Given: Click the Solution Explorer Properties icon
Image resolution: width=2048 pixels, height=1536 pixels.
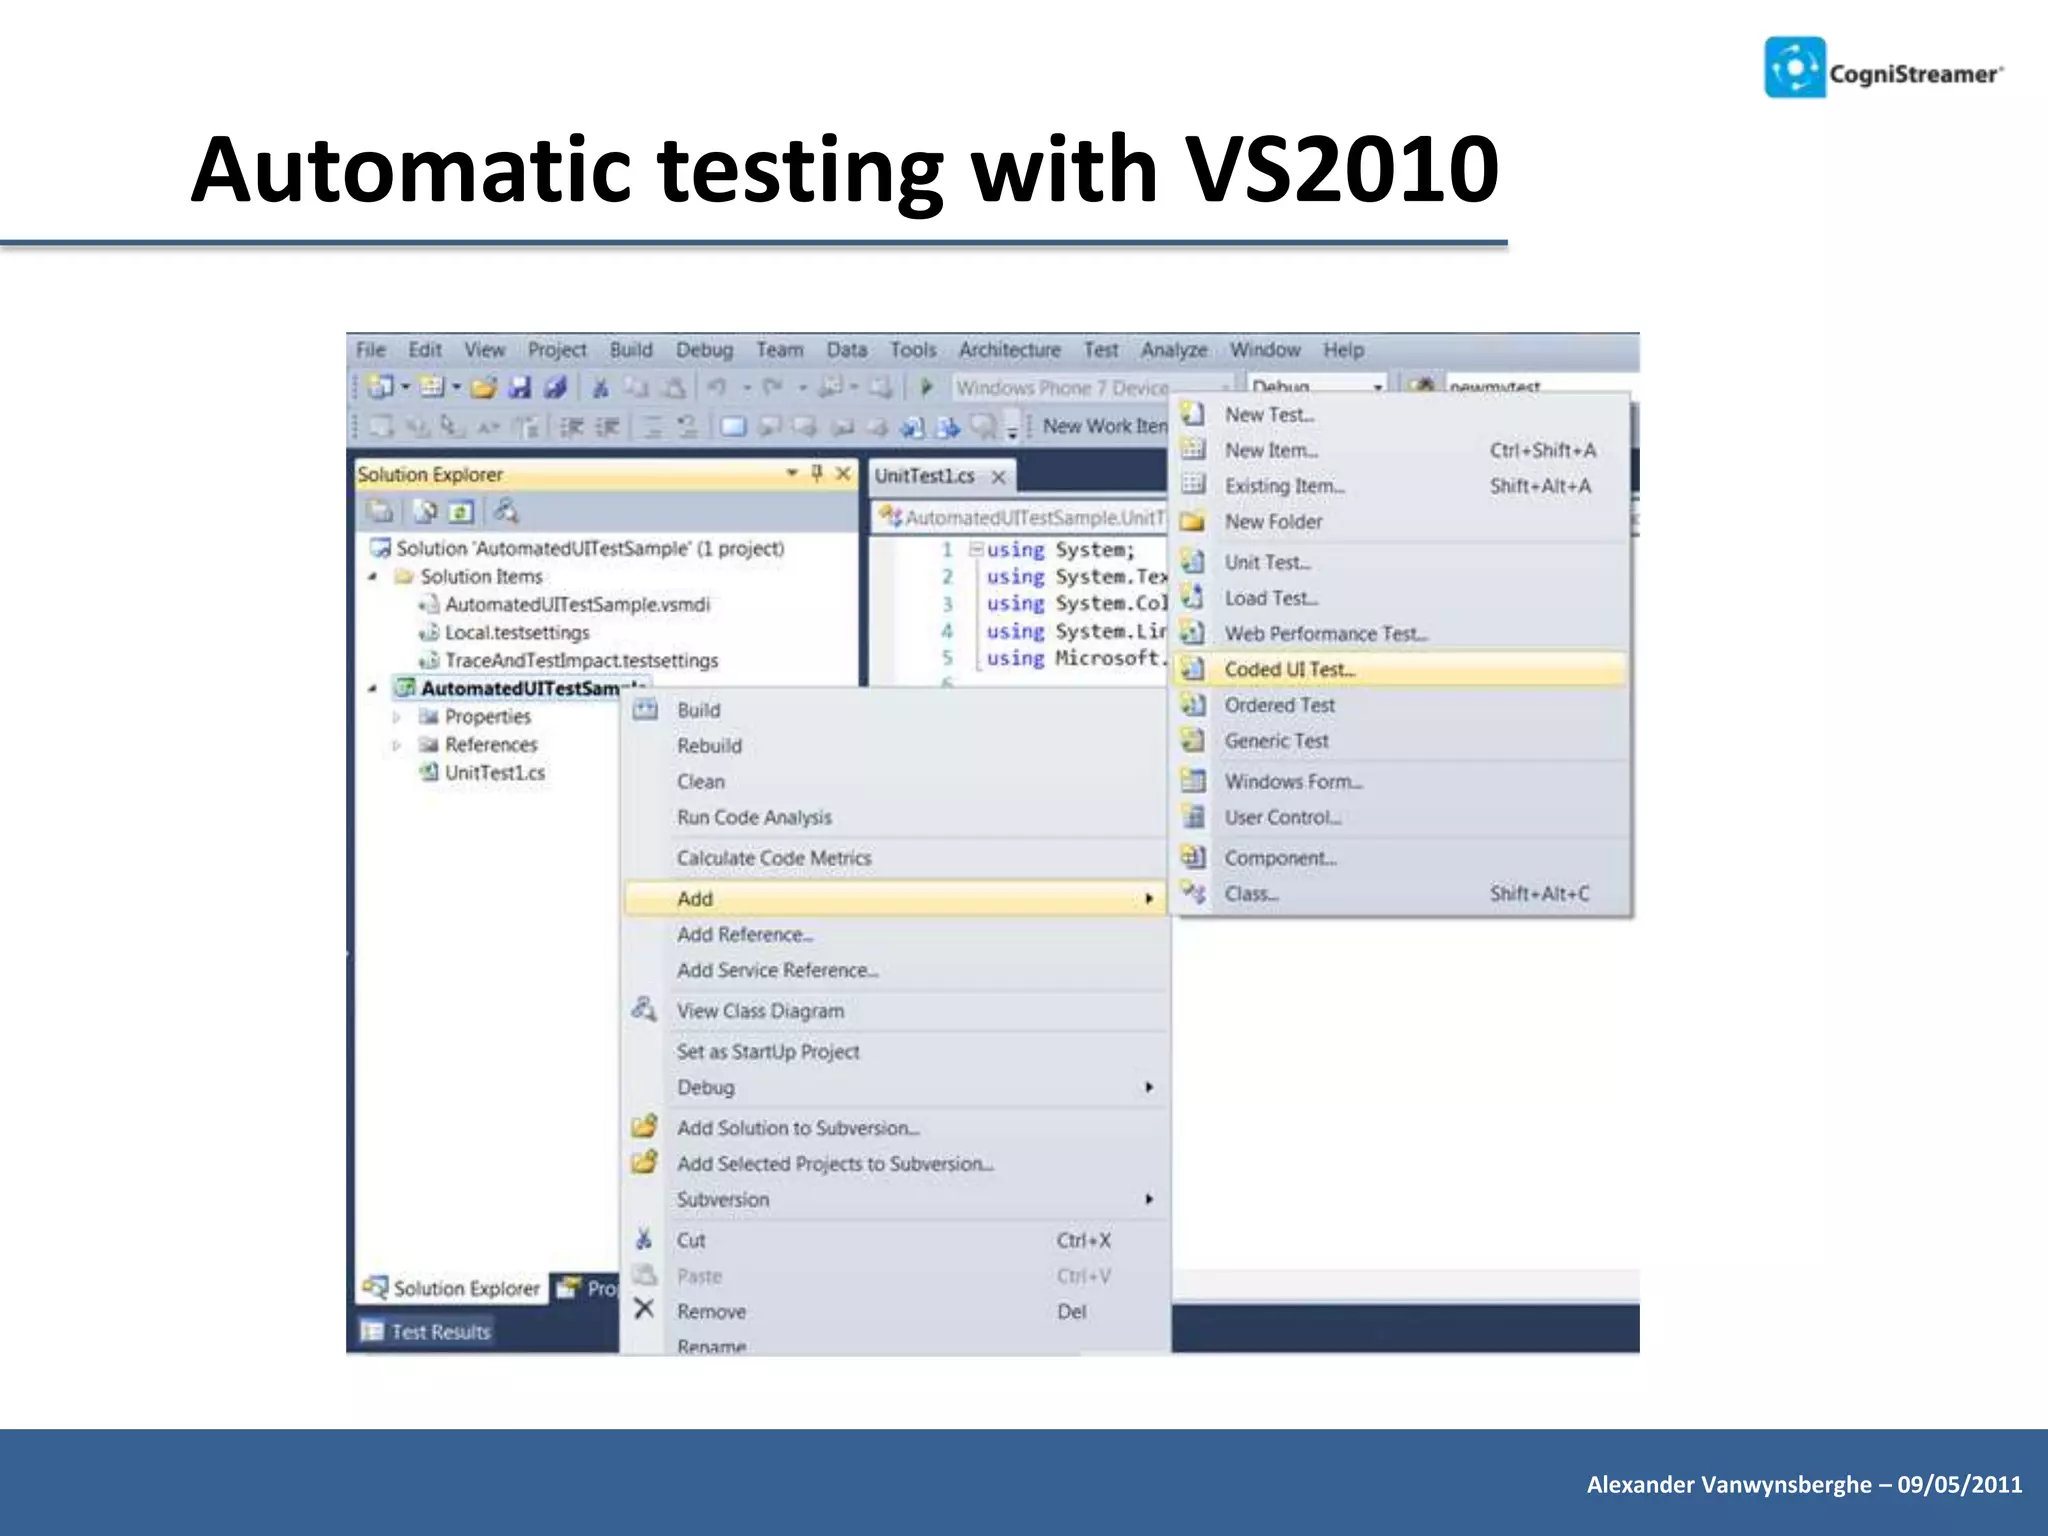Looking at the screenshot, I should coord(379,512).
